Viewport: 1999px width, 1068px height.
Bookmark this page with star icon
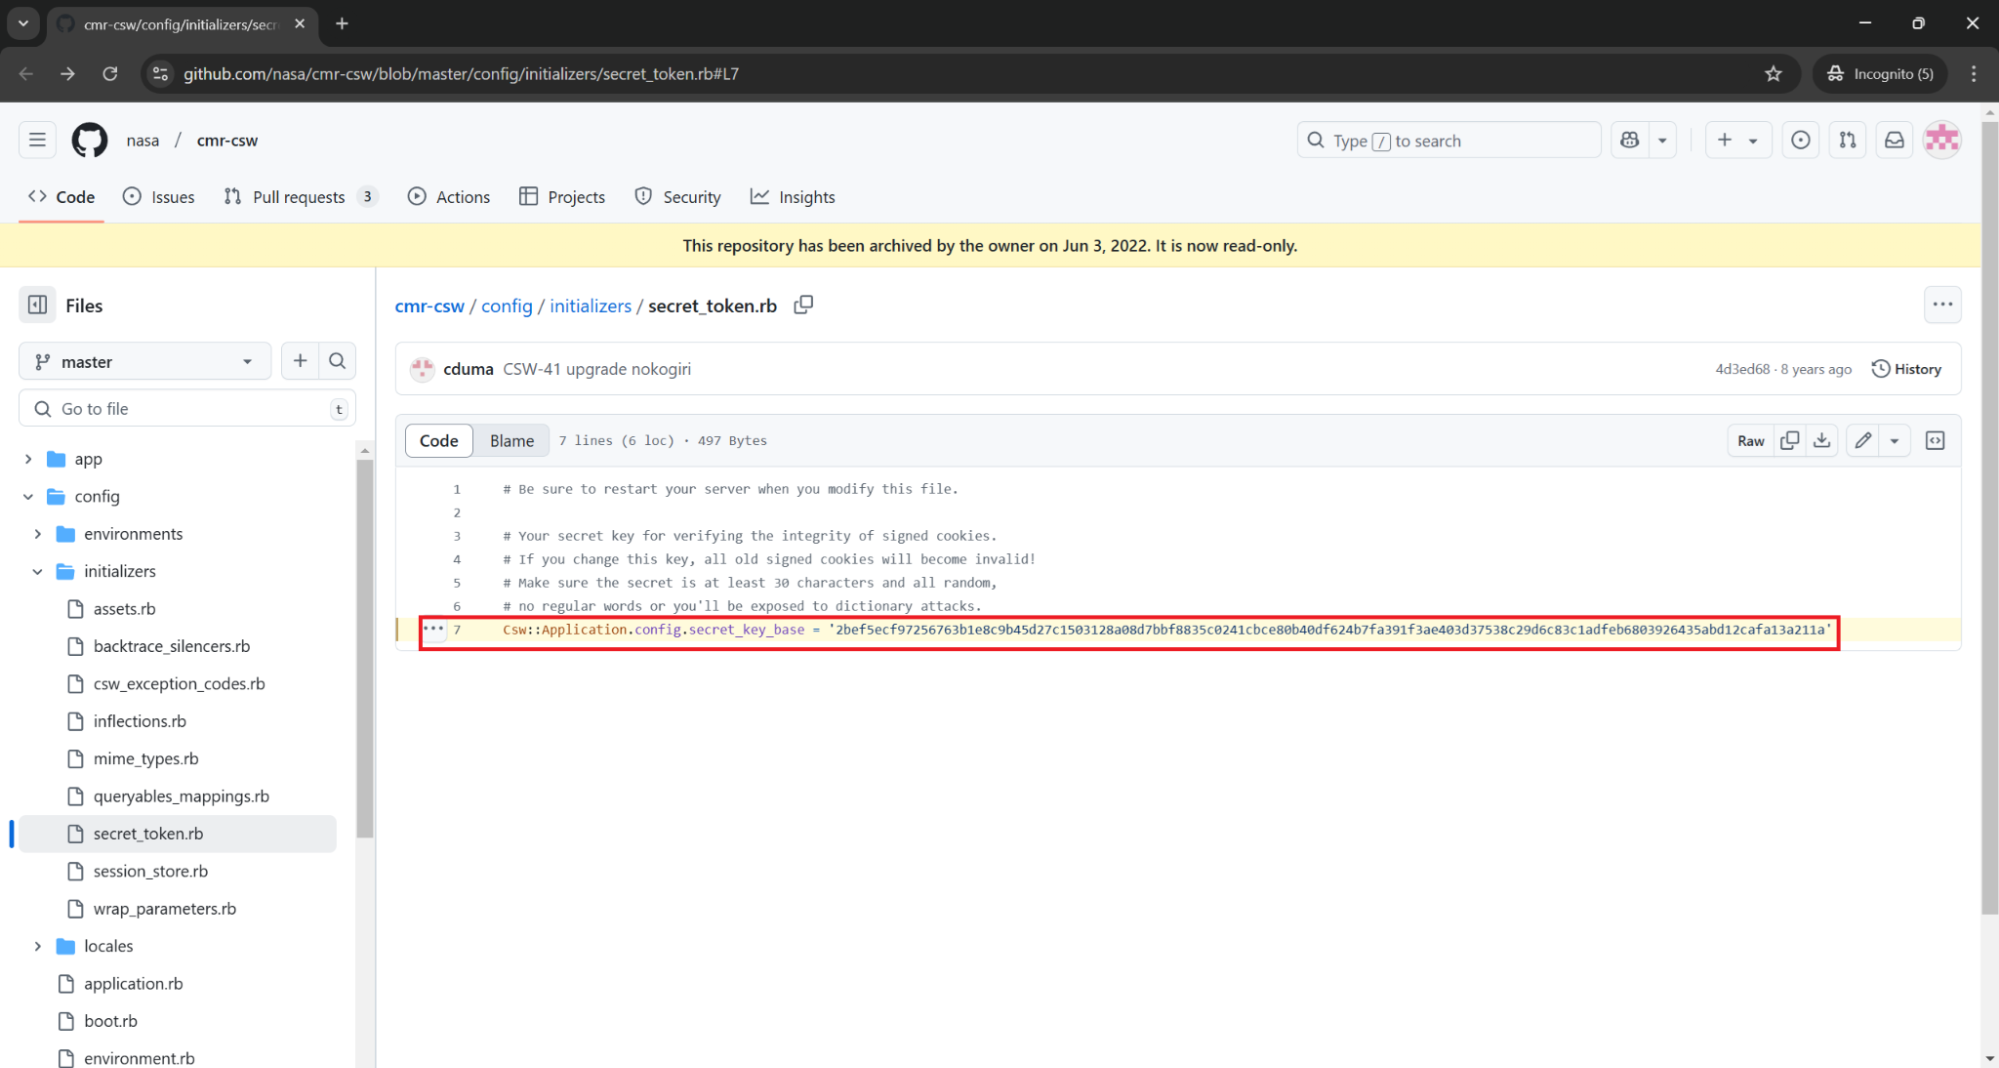pos(1773,74)
